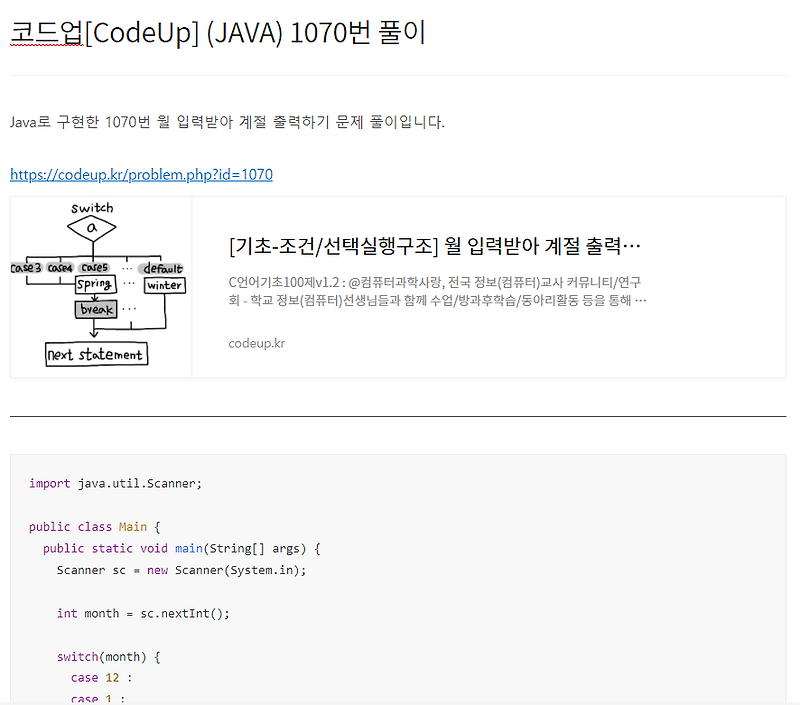Click the codeup.kr source label on the card
Viewport: 800px width, 705px height.
coord(253,343)
